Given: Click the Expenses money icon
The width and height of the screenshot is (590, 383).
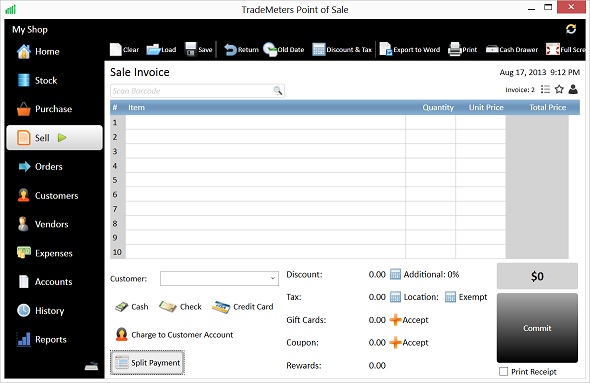Looking at the screenshot, I should (x=24, y=252).
